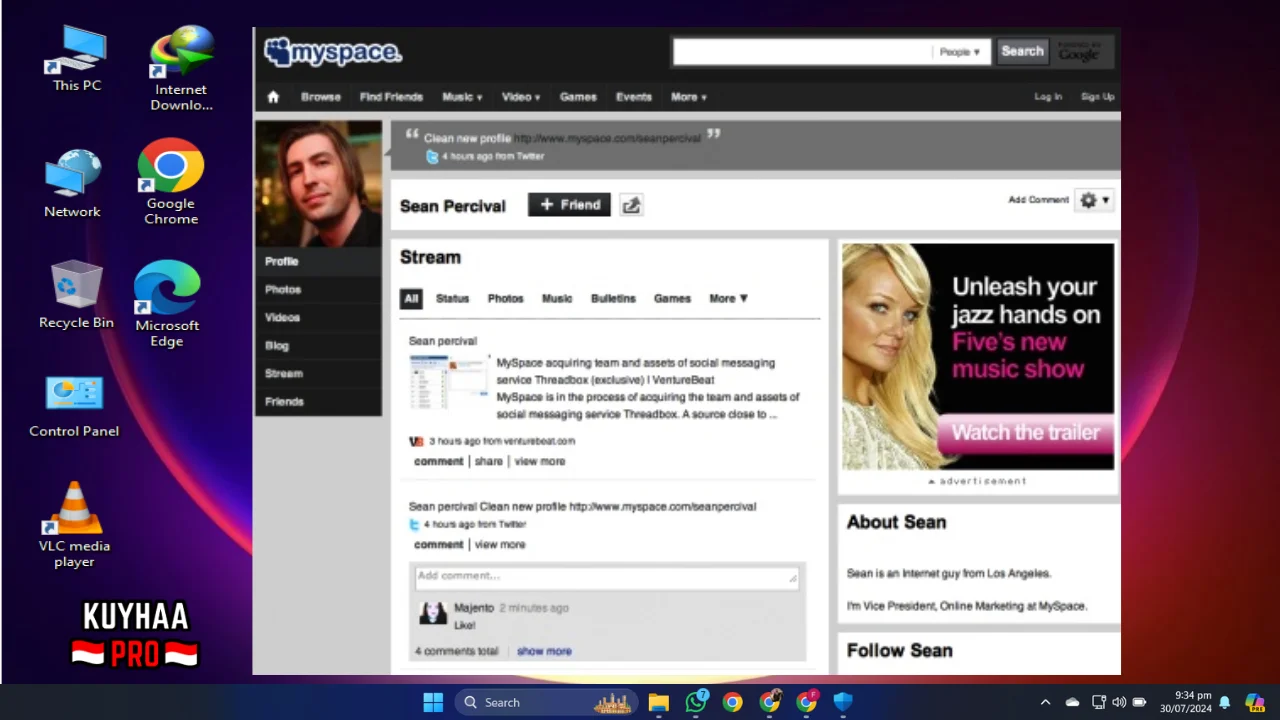Open WhatsApp from the taskbar
The width and height of the screenshot is (1280, 720).
pos(696,702)
